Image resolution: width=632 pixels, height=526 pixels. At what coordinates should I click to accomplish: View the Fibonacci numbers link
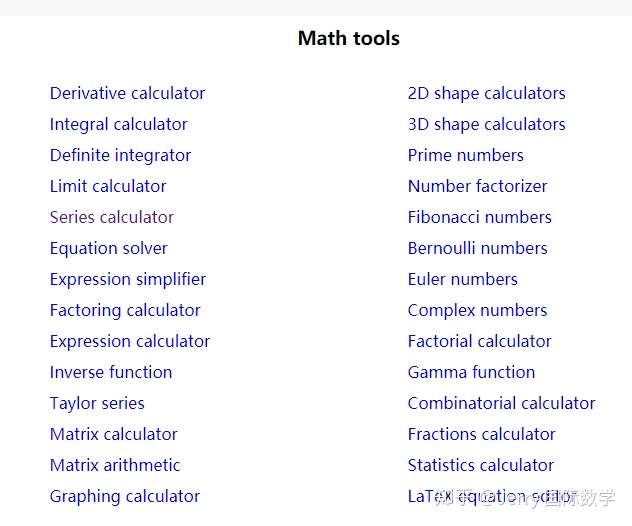(479, 217)
